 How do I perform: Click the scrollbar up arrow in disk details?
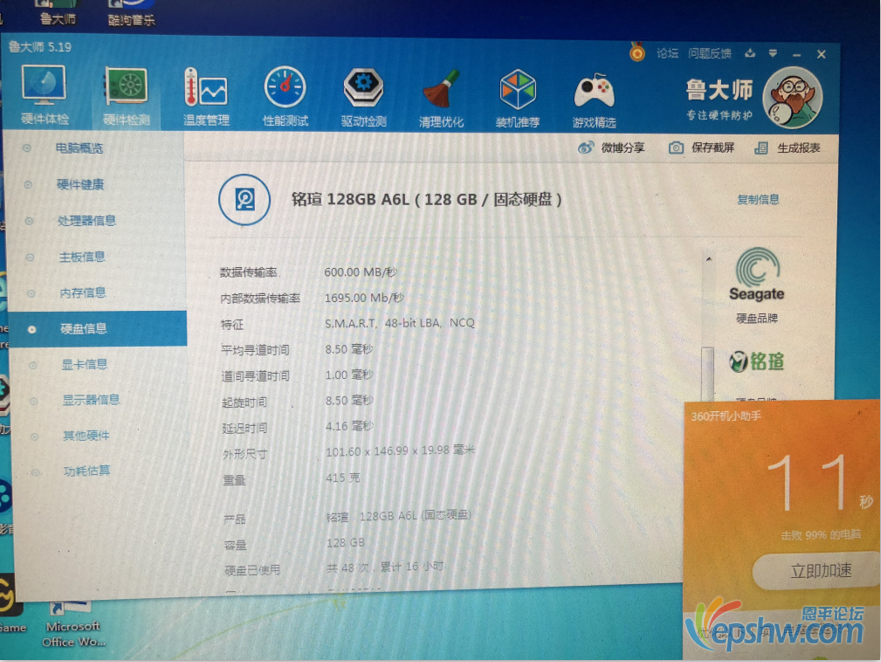[709, 260]
